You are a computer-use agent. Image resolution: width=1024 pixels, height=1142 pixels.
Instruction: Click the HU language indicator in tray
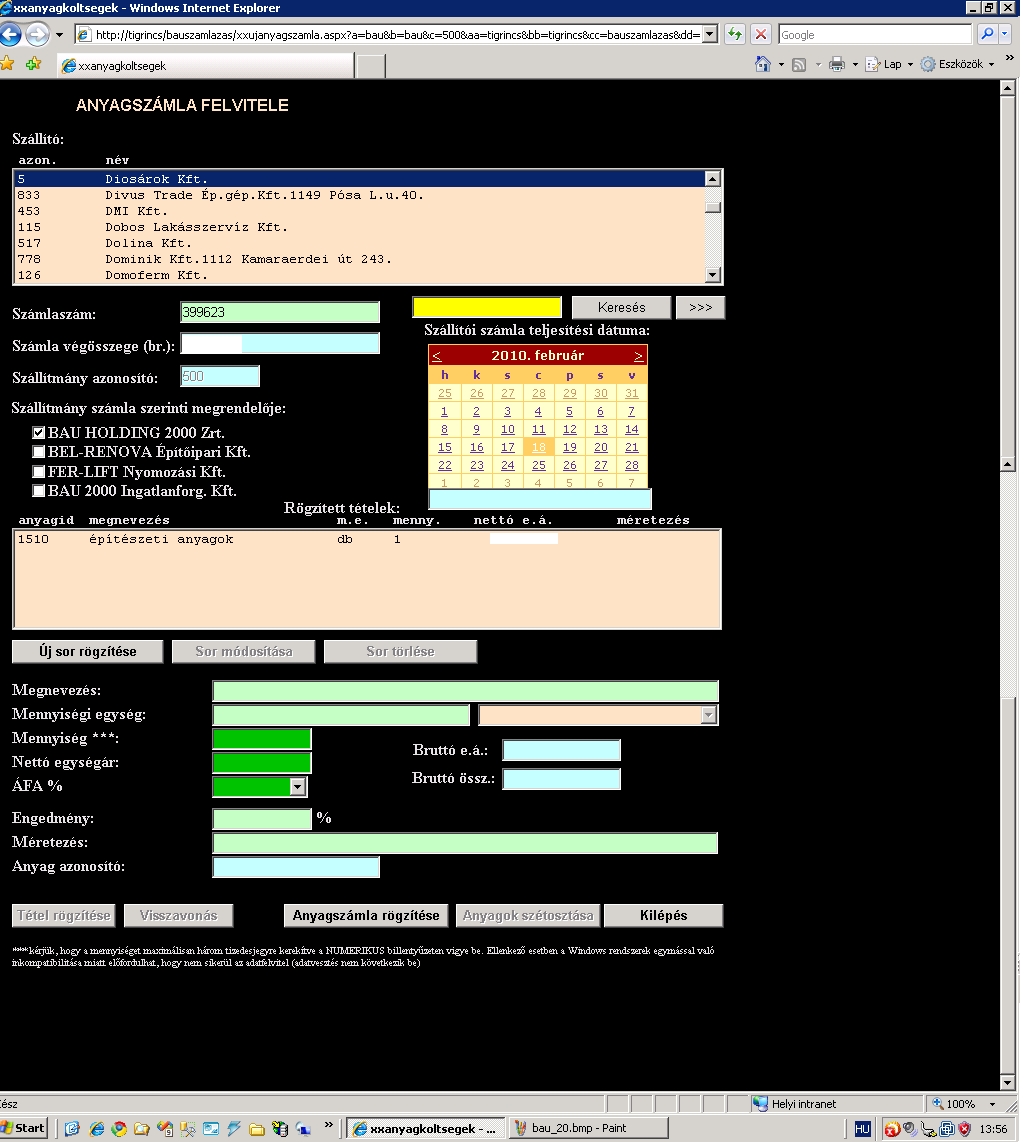(x=862, y=1129)
